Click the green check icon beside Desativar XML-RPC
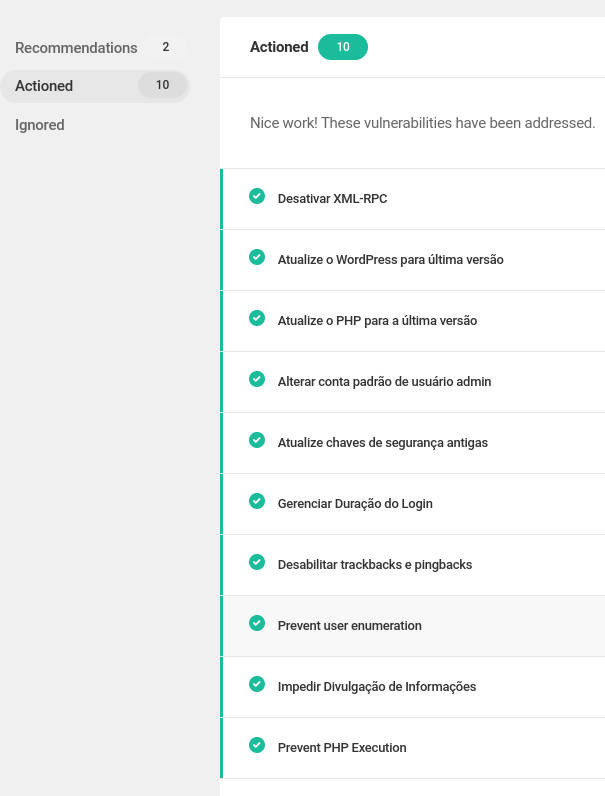605x796 pixels. click(x=257, y=196)
